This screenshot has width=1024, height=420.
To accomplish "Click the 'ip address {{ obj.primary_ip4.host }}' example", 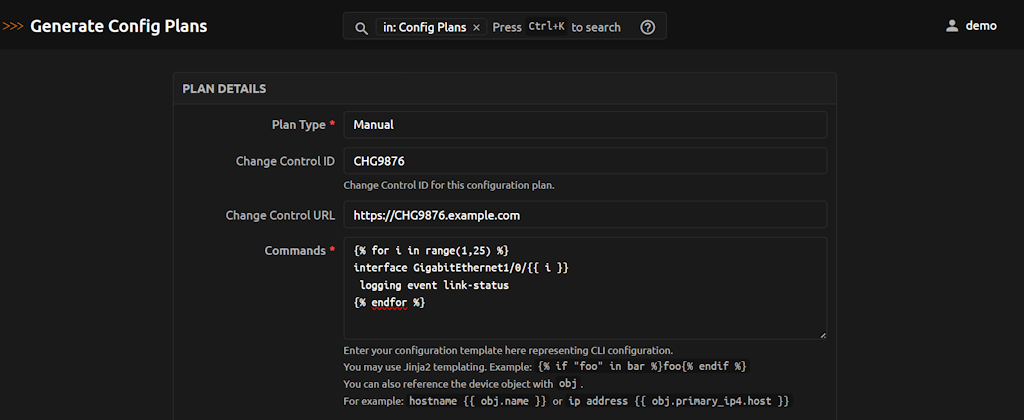I will pyautogui.click(x=679, y=401).
